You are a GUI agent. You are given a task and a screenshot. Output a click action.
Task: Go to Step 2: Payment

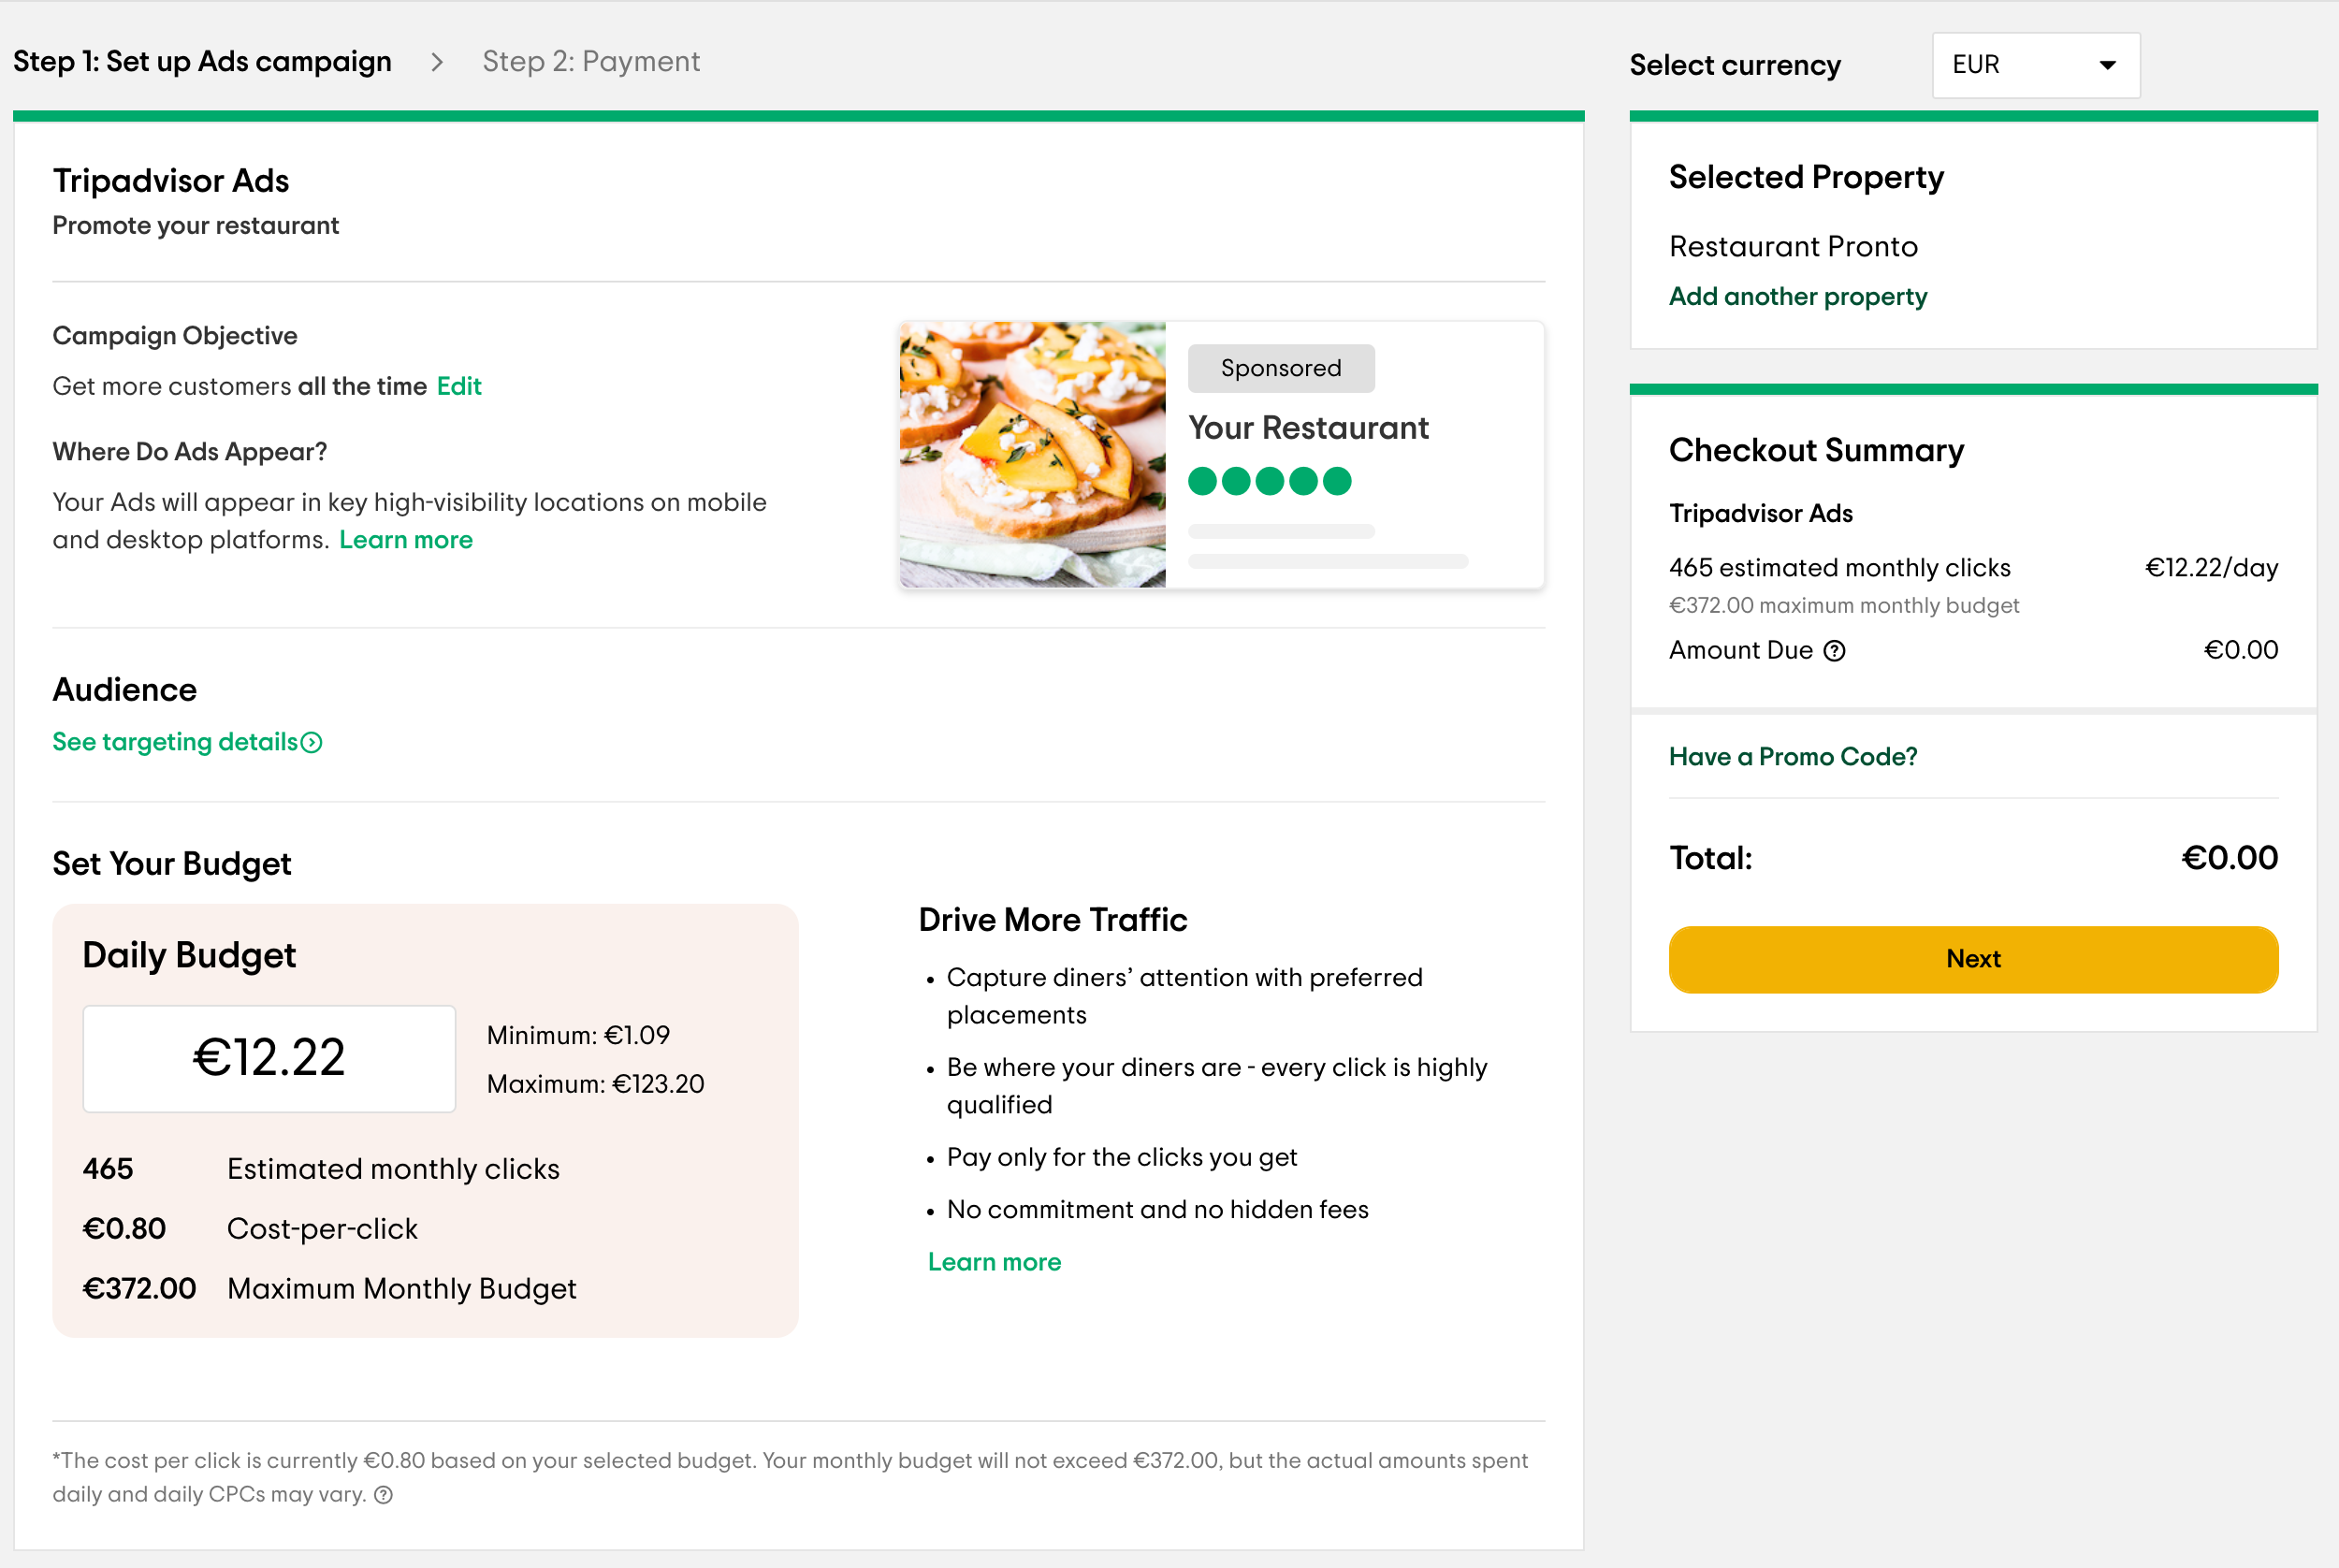tap(591, 62)
